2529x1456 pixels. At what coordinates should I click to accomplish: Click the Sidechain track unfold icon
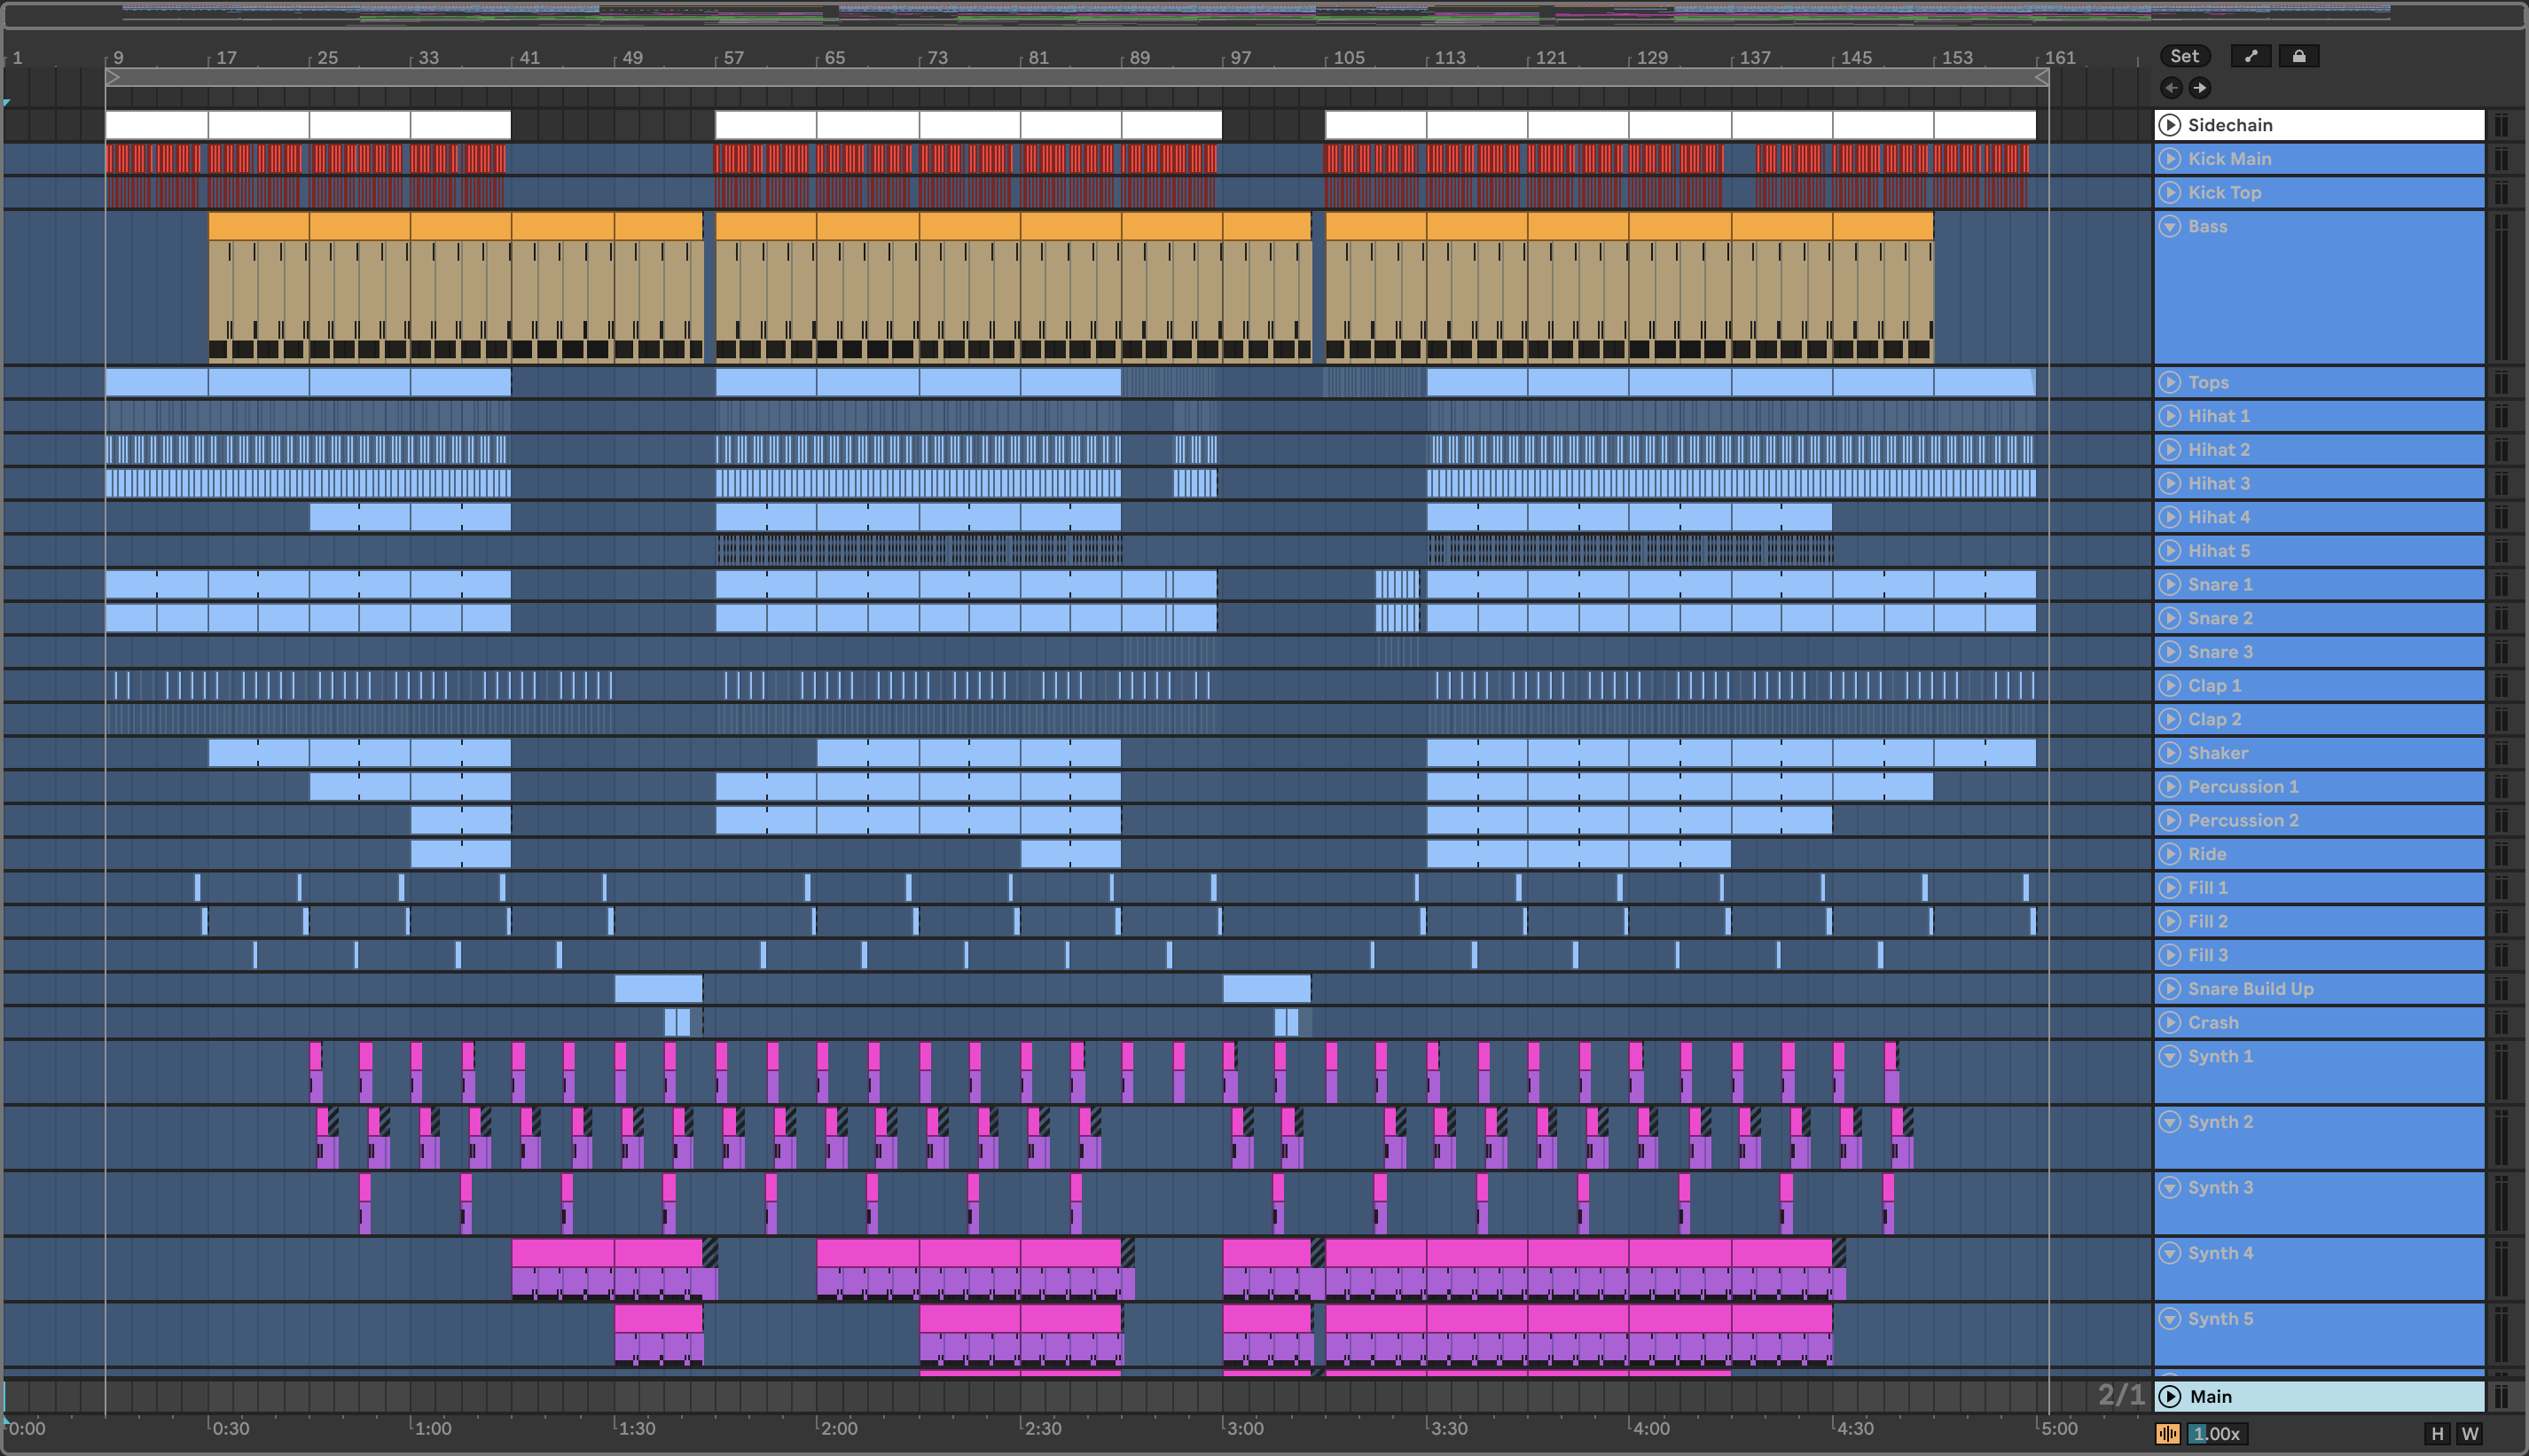(x=2170, y=125)
